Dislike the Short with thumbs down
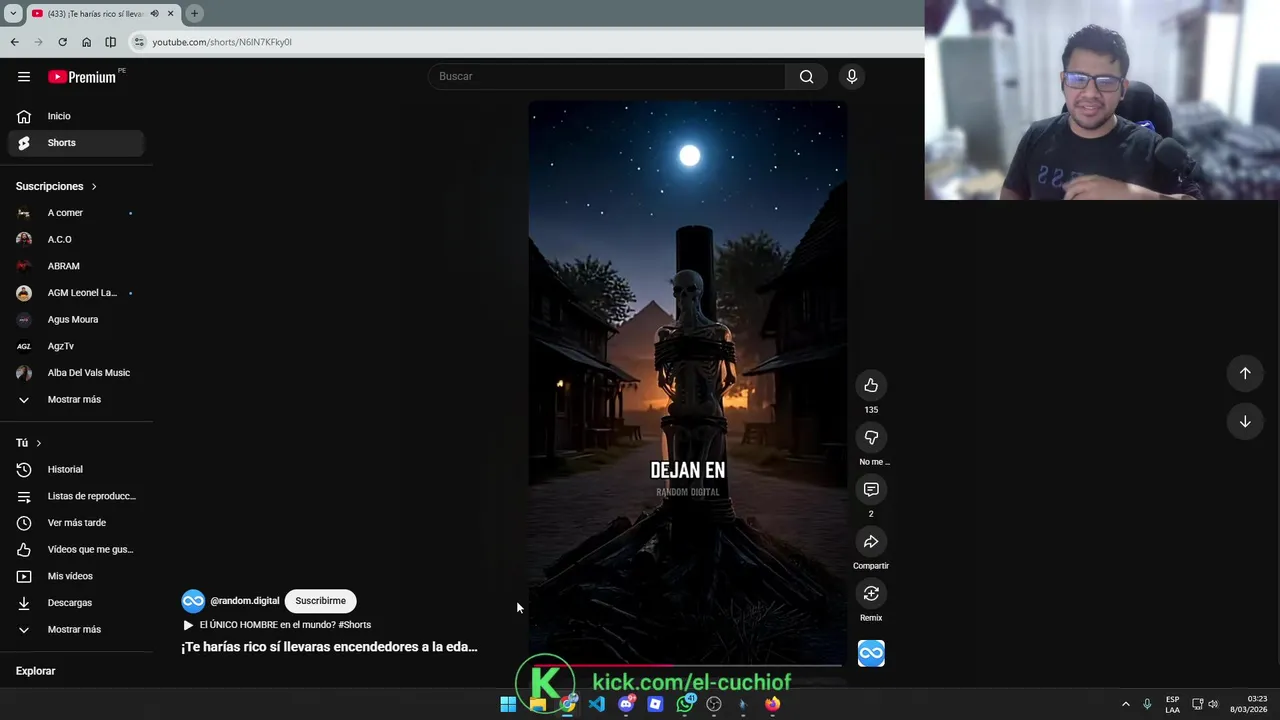1280x720 pixels. point(871,437)
